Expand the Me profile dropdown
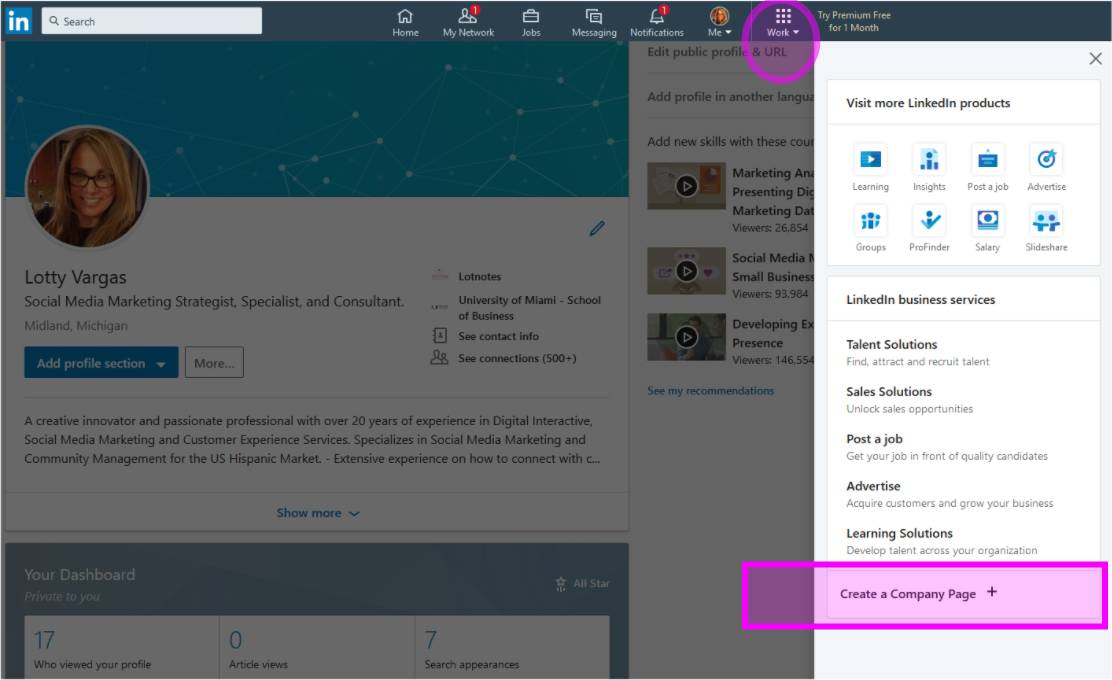 (719, 23)
